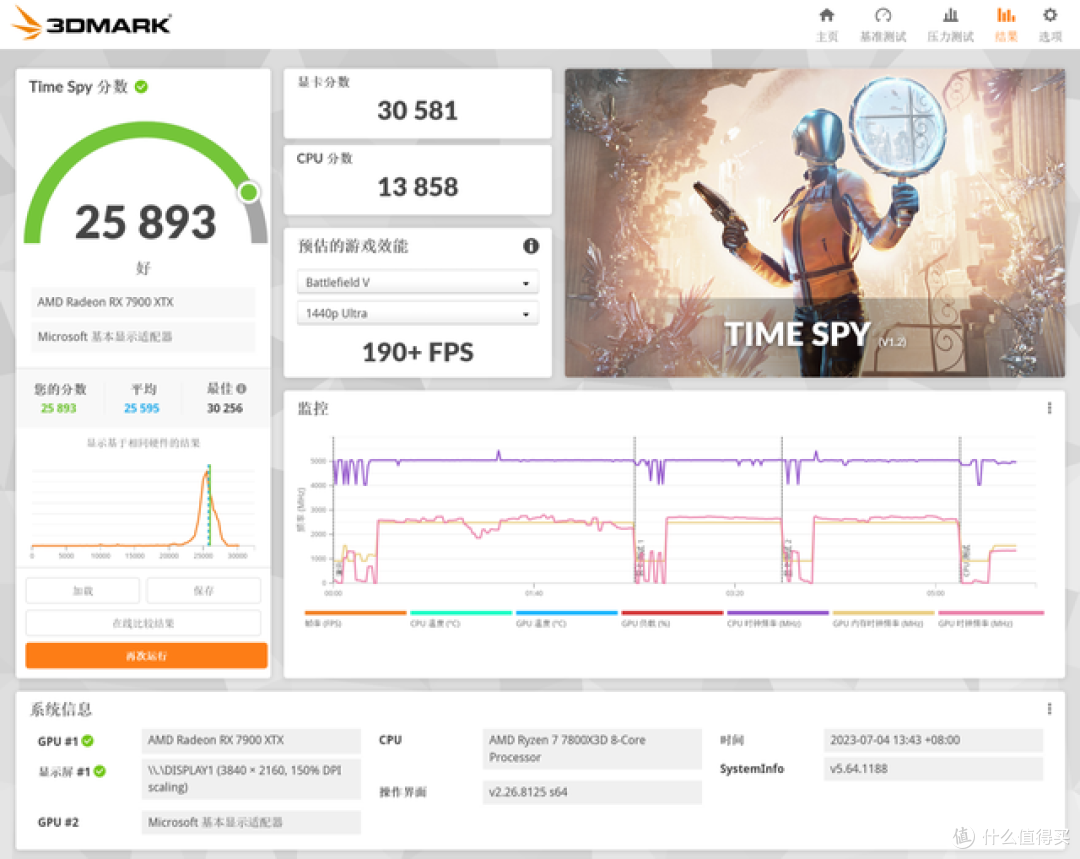Switch to the Results (结果) tab
Screen dimensions: 1080x859
1006,24
